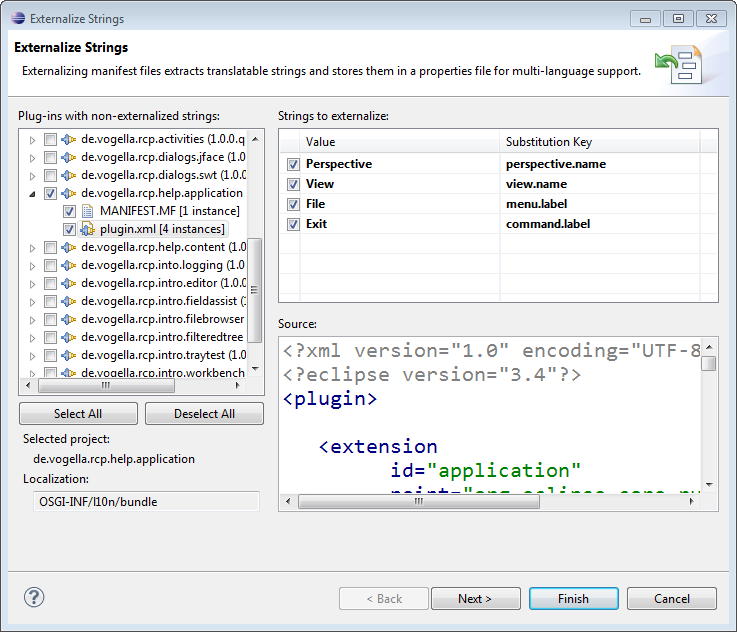Check the de.vogella.rcp.dialogs.jface checkbox

(50, 157)
